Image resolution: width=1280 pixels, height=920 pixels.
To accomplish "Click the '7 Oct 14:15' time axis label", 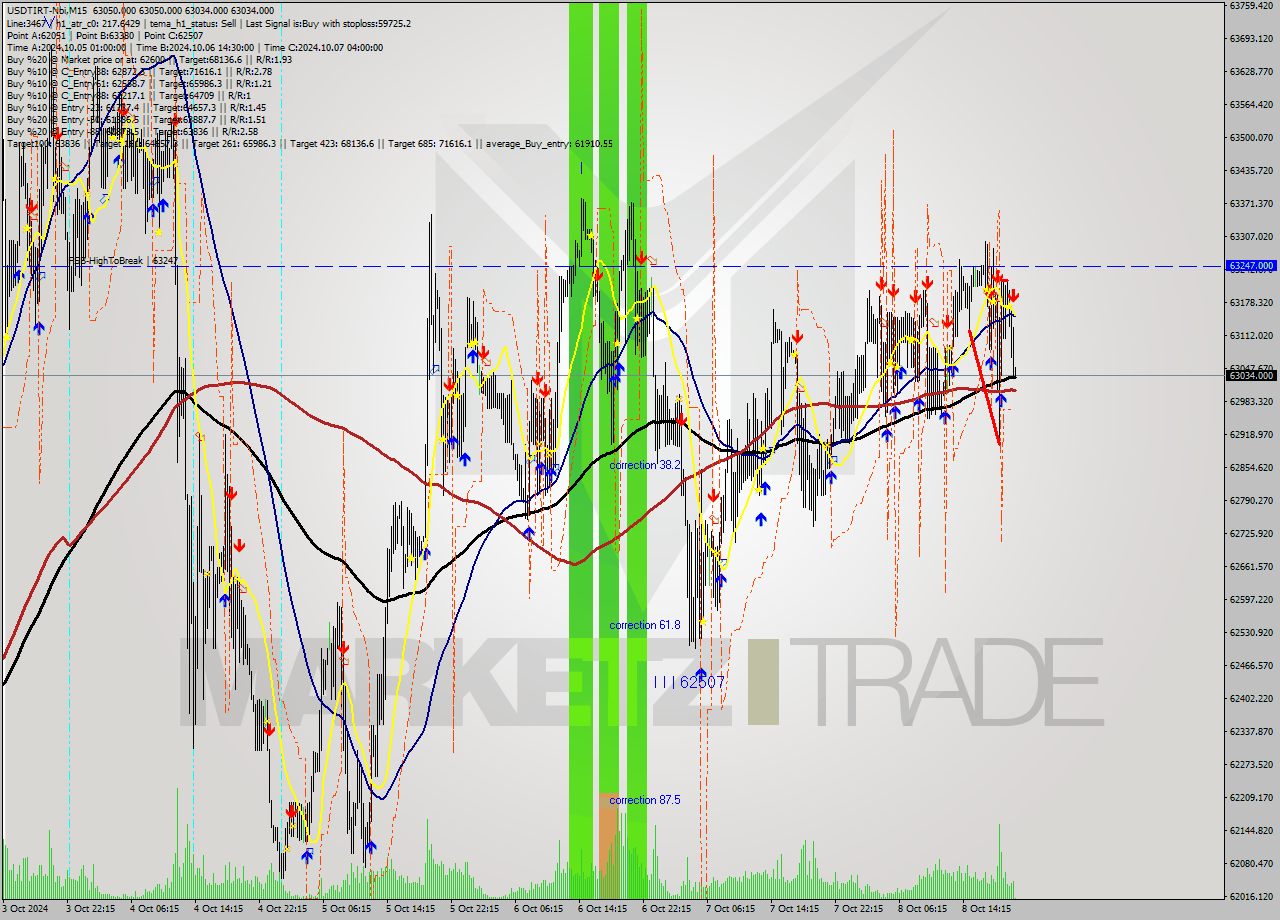I will pyautogui.click(x=795, y=909).
